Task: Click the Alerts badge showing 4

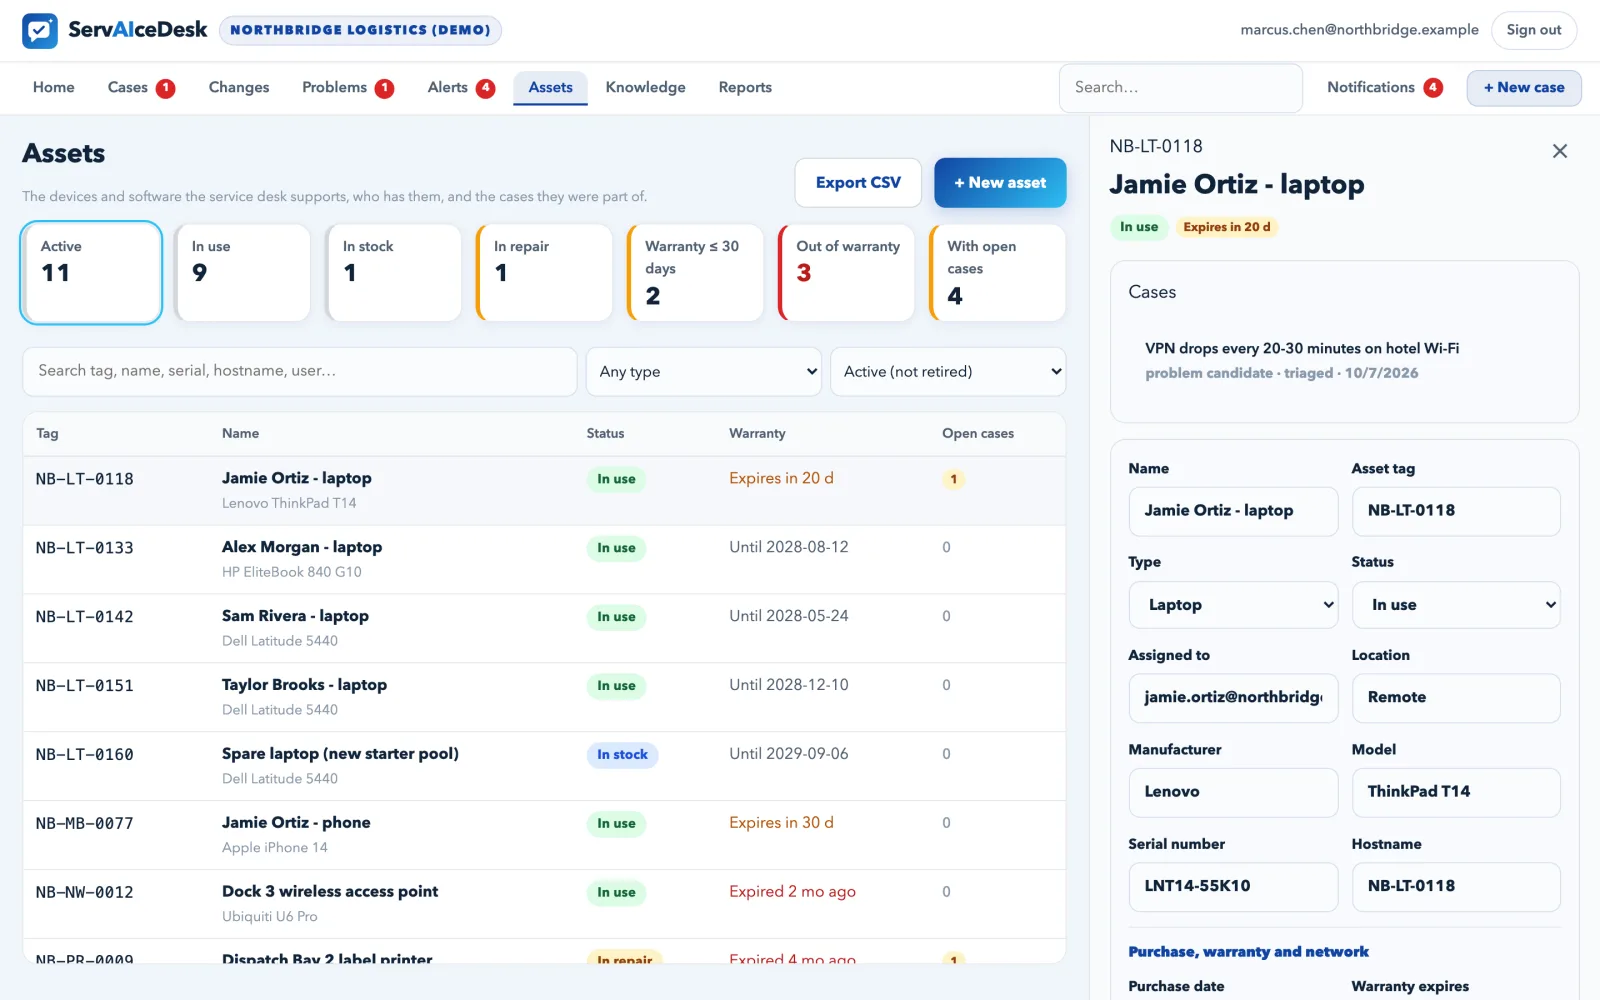Action: [x=486, y=88]
